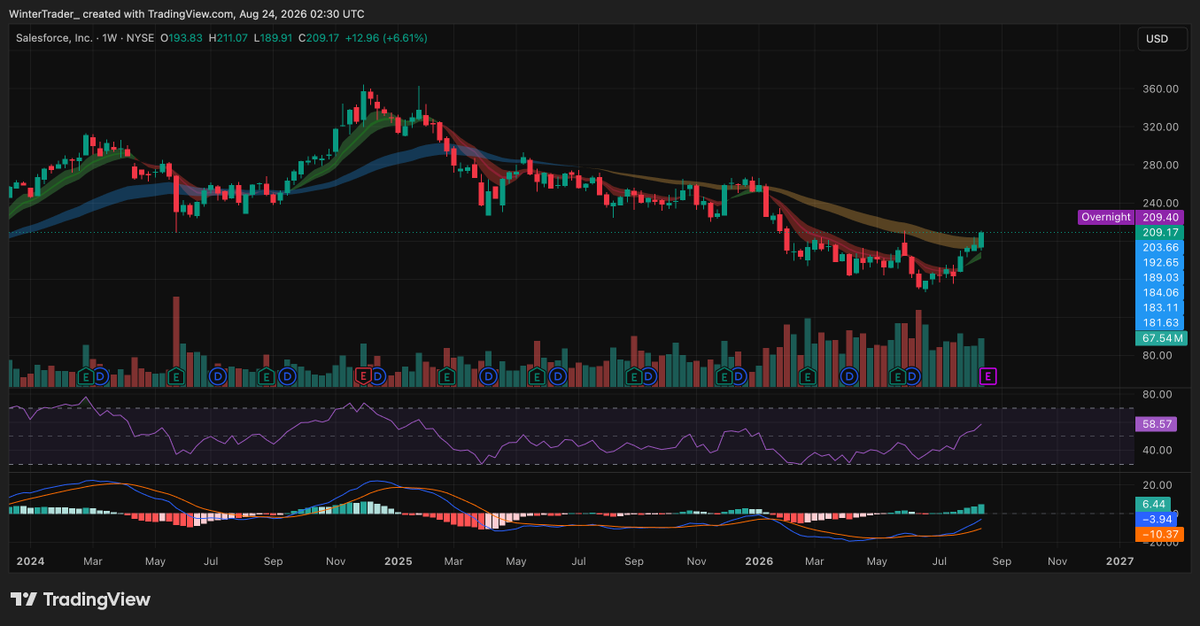
Task: Click the 183.11 price axis label
Action: pos(1161,307)
